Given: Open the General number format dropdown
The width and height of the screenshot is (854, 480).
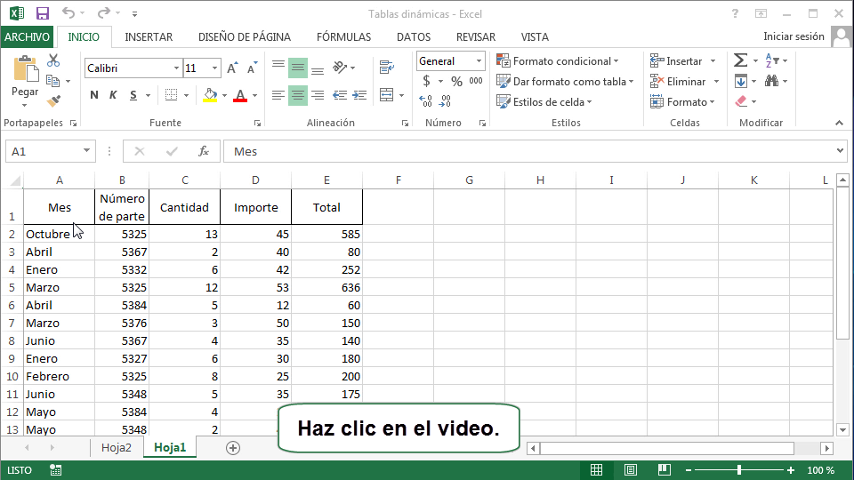Looking at the screenshot, I should click(479, 61).
